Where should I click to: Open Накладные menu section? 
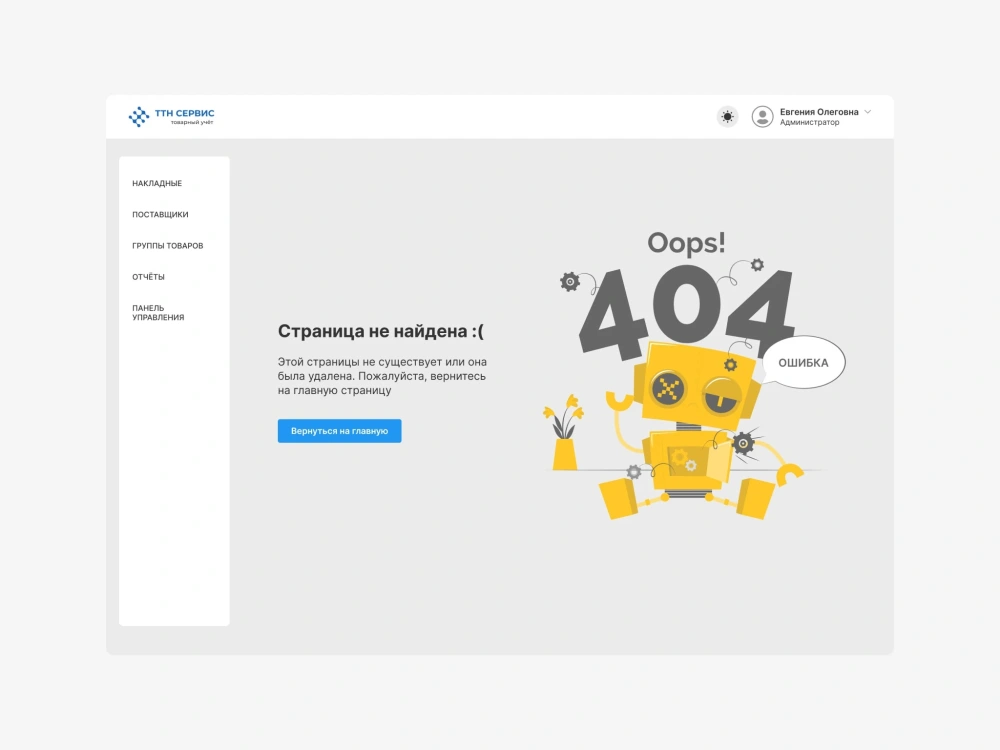pyautogui.click(x=157, y=183)
